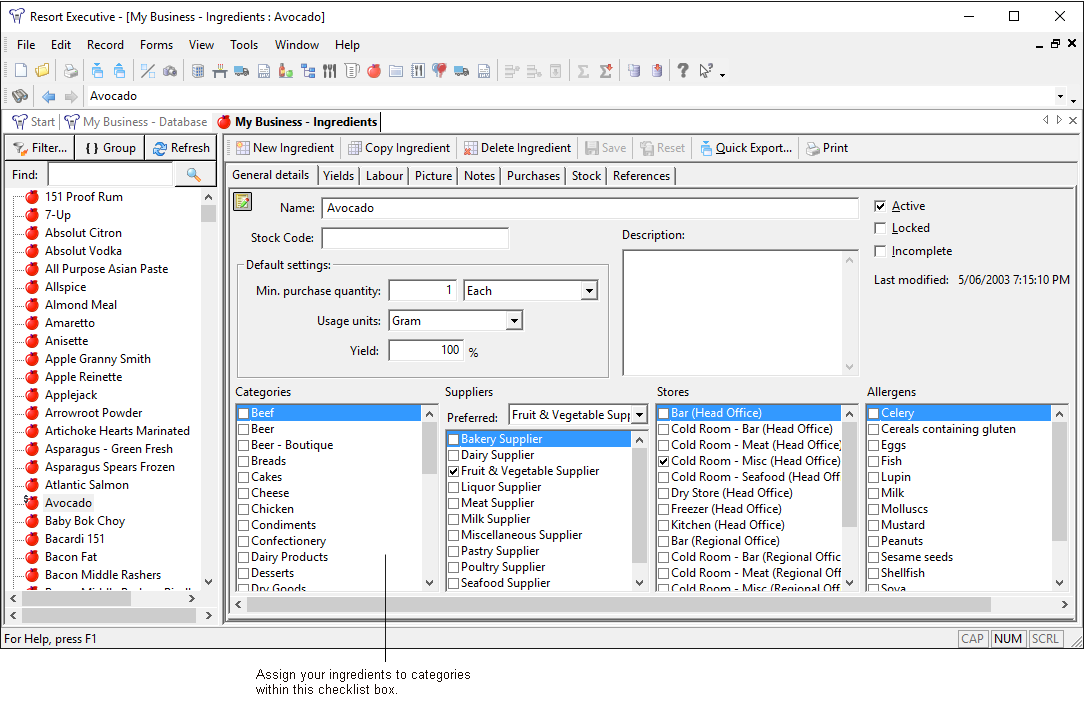This screenshot has height=704, width=1084.
Task: Click the camera toolbar icon
Action: tap(169, 71)
